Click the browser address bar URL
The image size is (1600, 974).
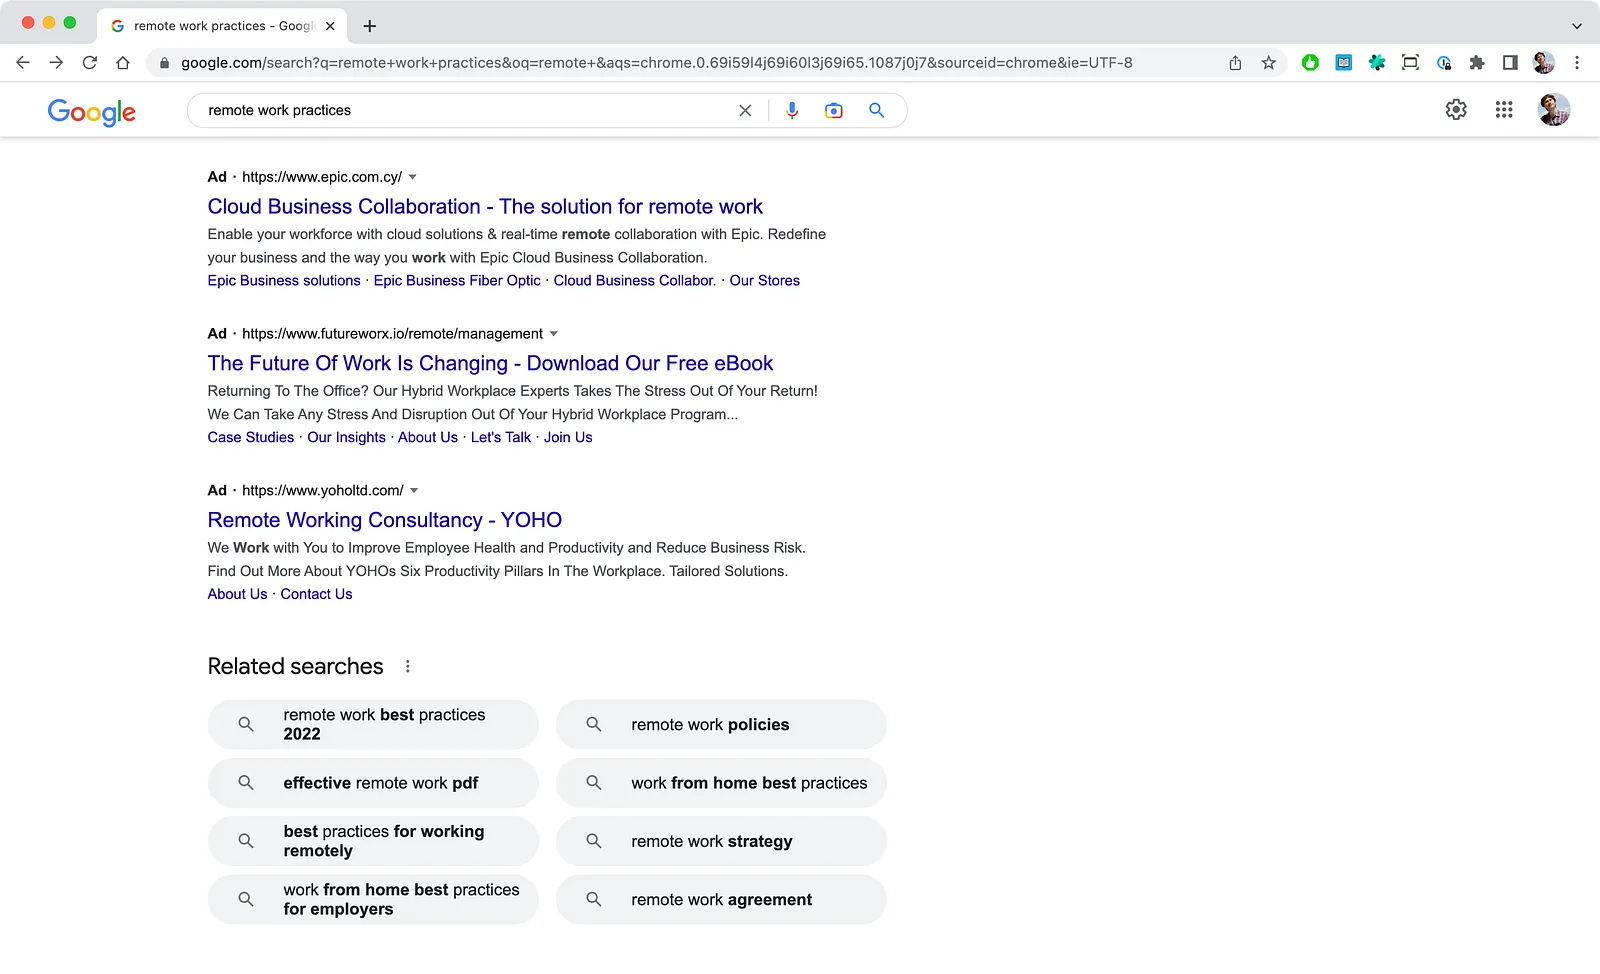point(656,63)
